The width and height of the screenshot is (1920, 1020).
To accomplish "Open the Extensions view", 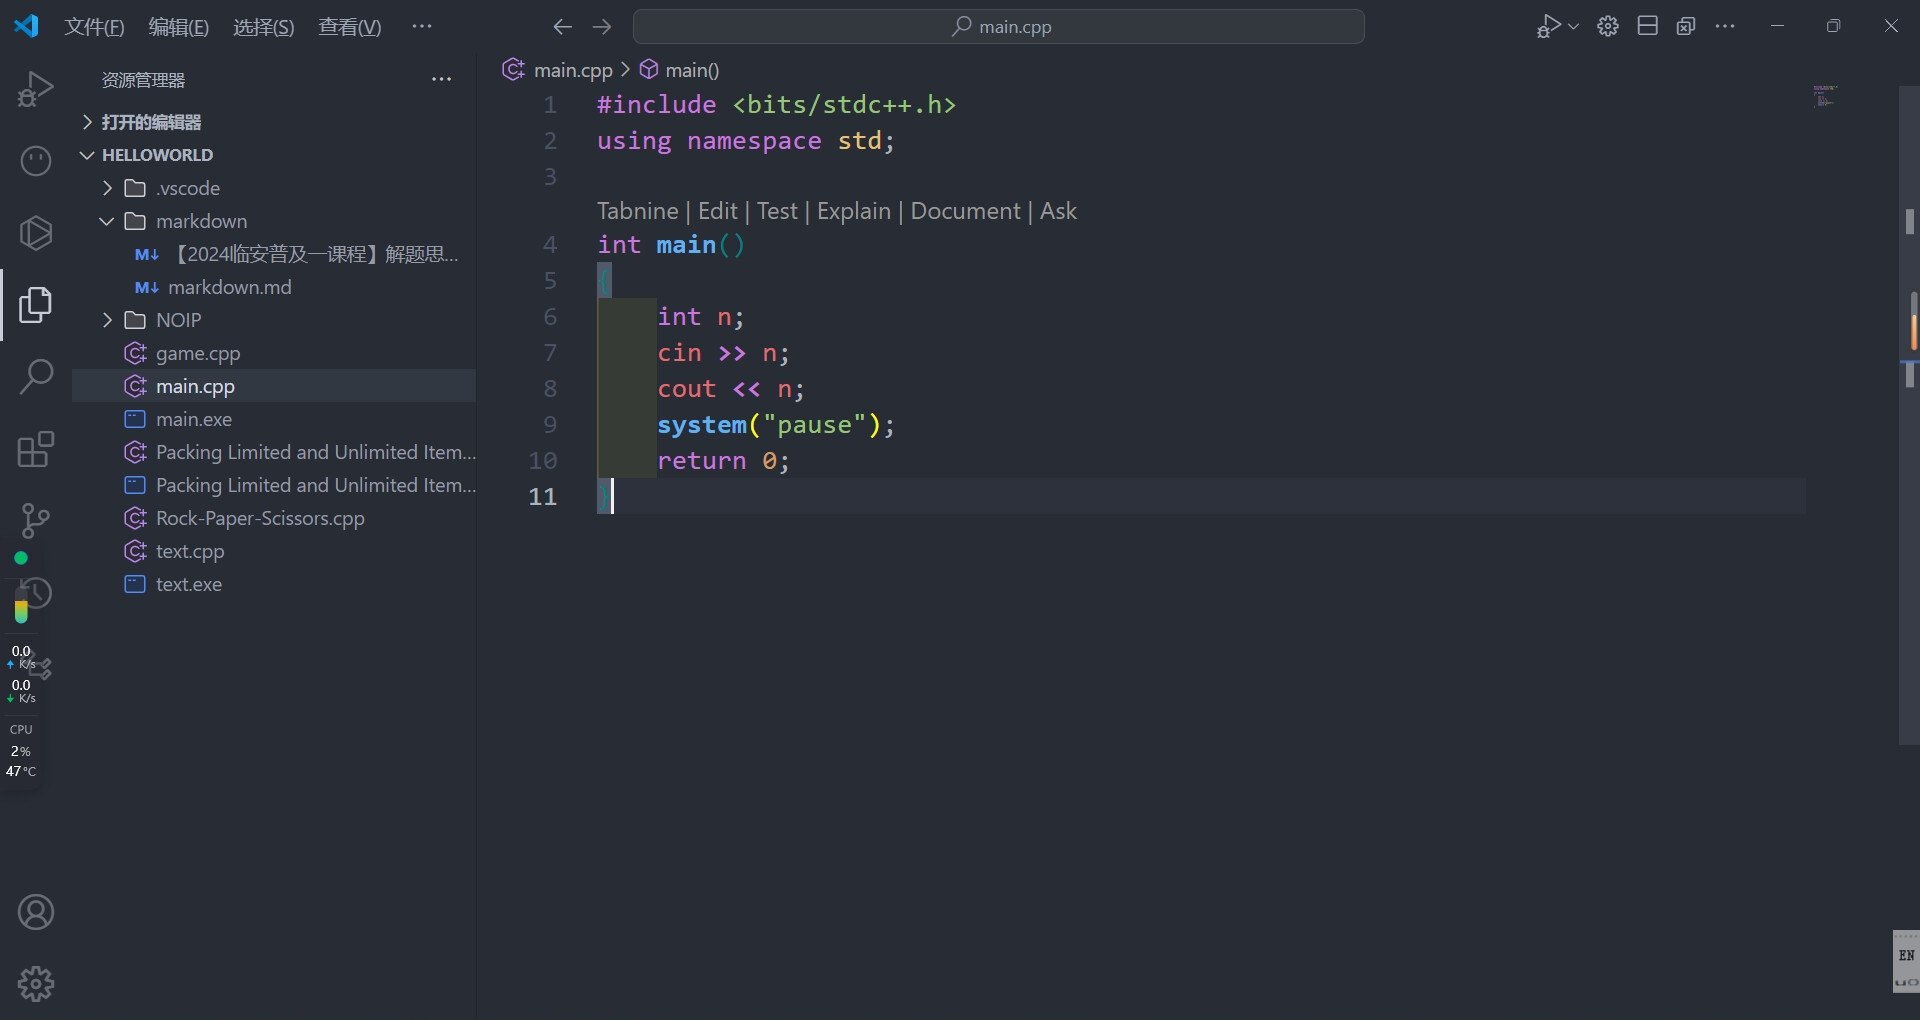I will [x=36, y=449].
